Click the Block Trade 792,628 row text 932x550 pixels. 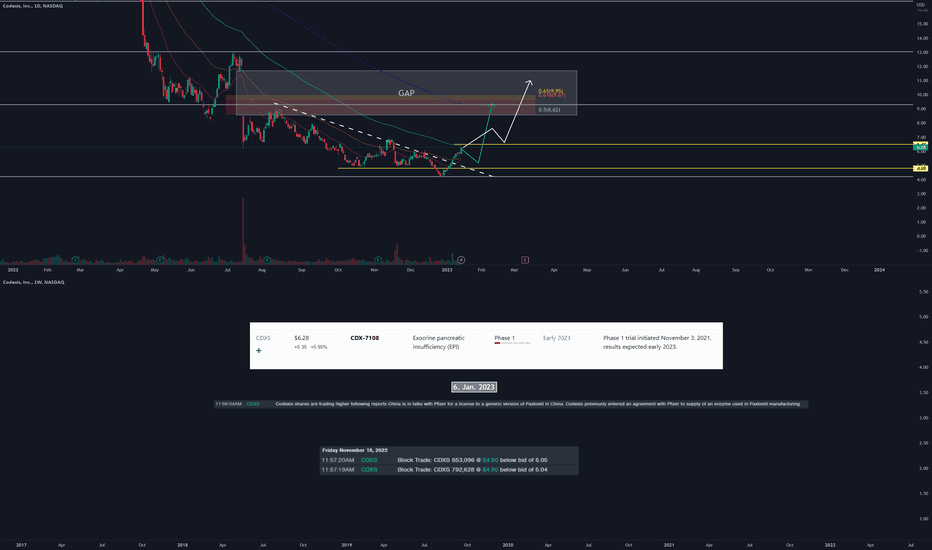473,470
